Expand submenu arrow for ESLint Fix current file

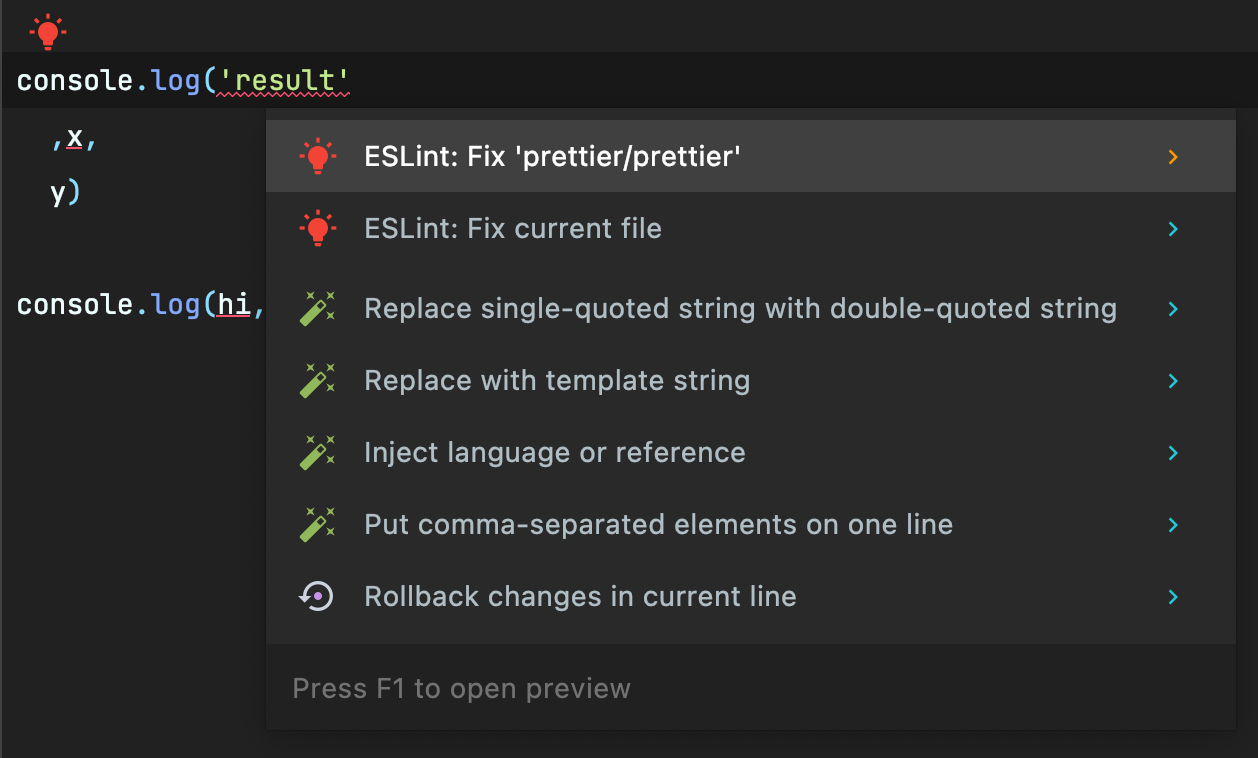tap(1173, 229)
